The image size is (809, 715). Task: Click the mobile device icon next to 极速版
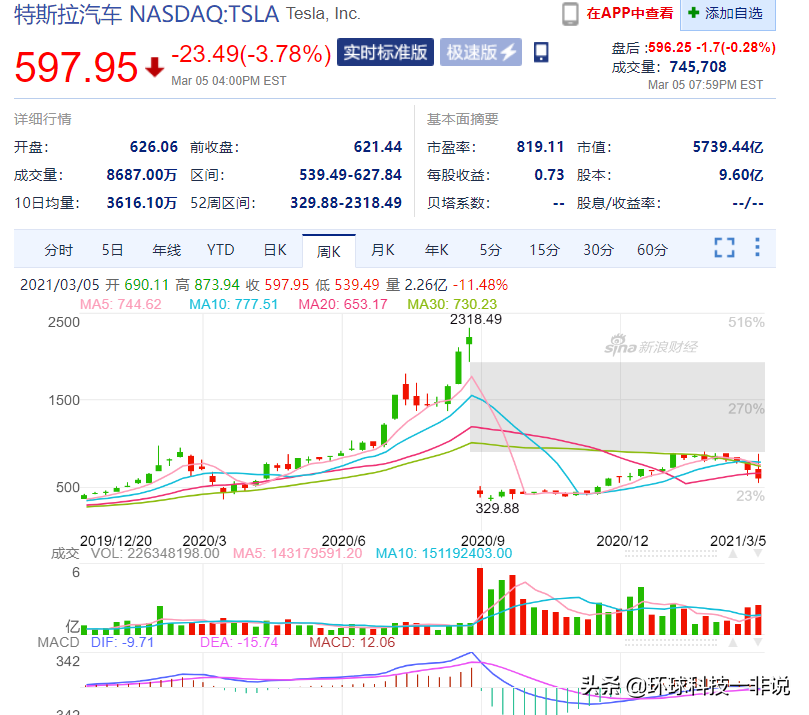point(541,52)
